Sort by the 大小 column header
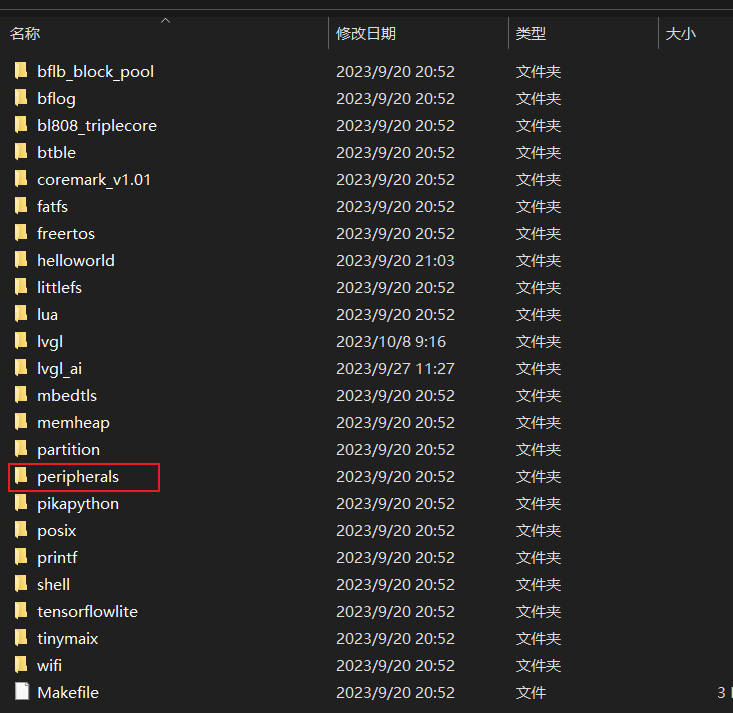The width and height of the screenshot is (733, 713). click(x=680, y=33)
